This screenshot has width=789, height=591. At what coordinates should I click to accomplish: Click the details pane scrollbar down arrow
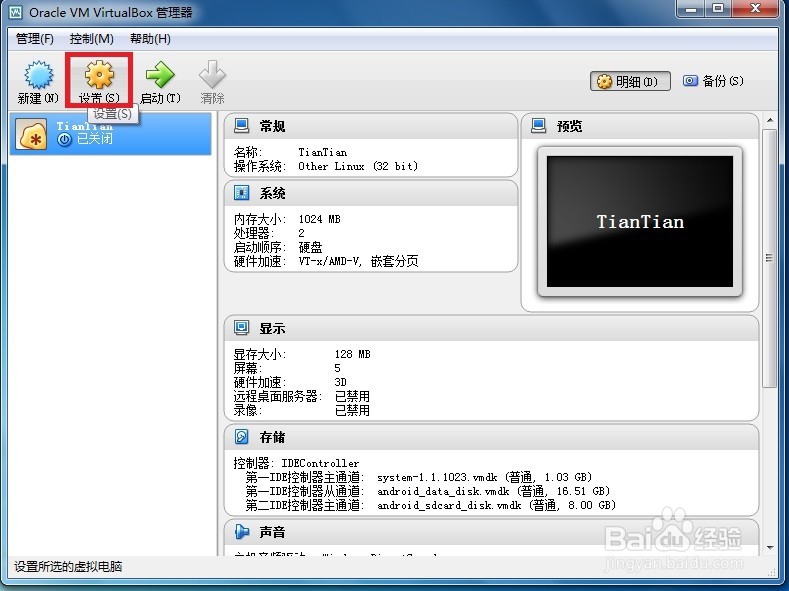pos(769,548)
